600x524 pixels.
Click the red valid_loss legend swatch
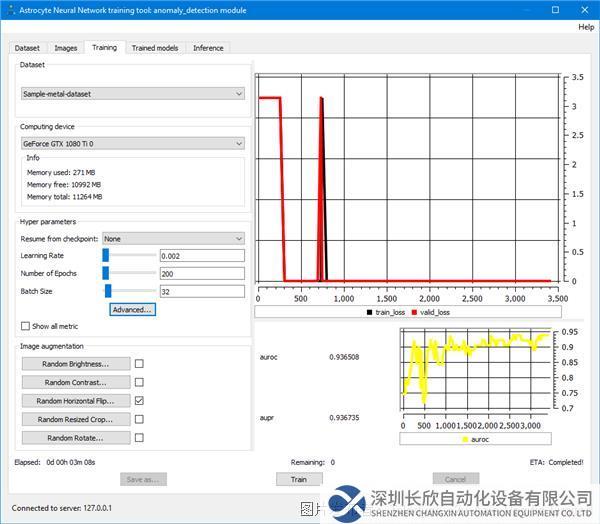click(x=413, y=312)
